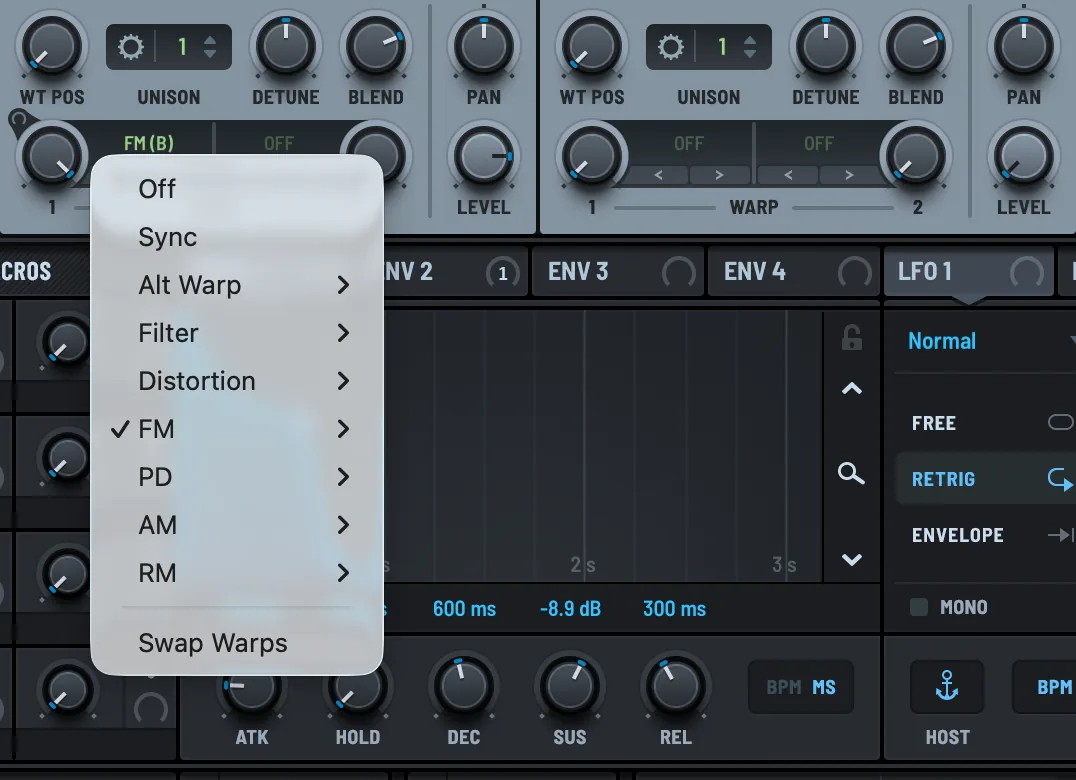This screenshot has height=780, width=1076.
Task: Click envelope REL knob
Action: point(675,687)
